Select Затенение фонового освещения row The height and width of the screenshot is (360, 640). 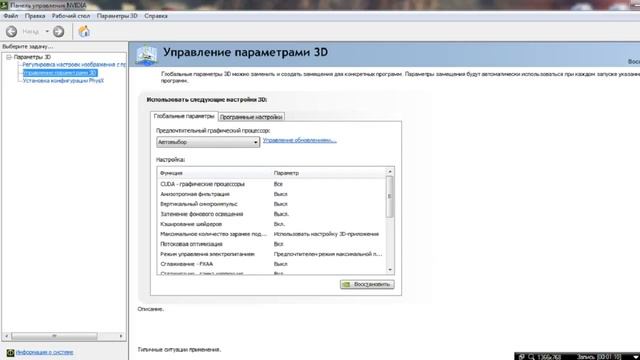click(271, 214)
